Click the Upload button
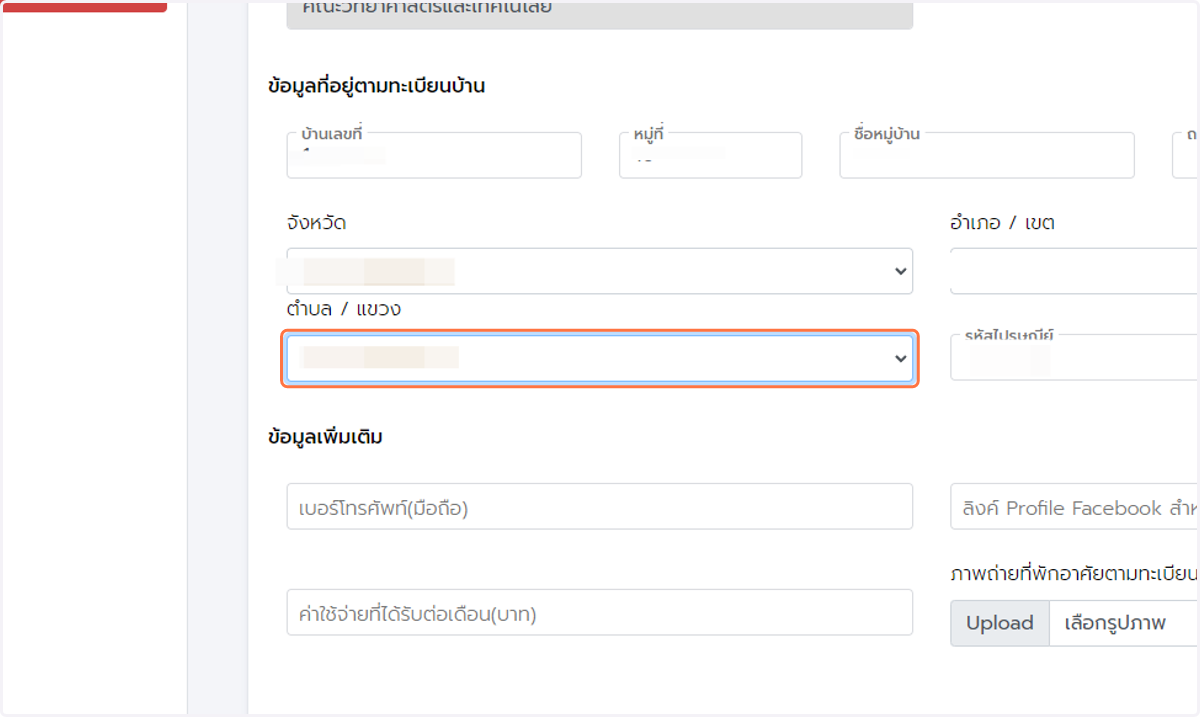This screenshot has height=717, width=1200. [999, 623]
